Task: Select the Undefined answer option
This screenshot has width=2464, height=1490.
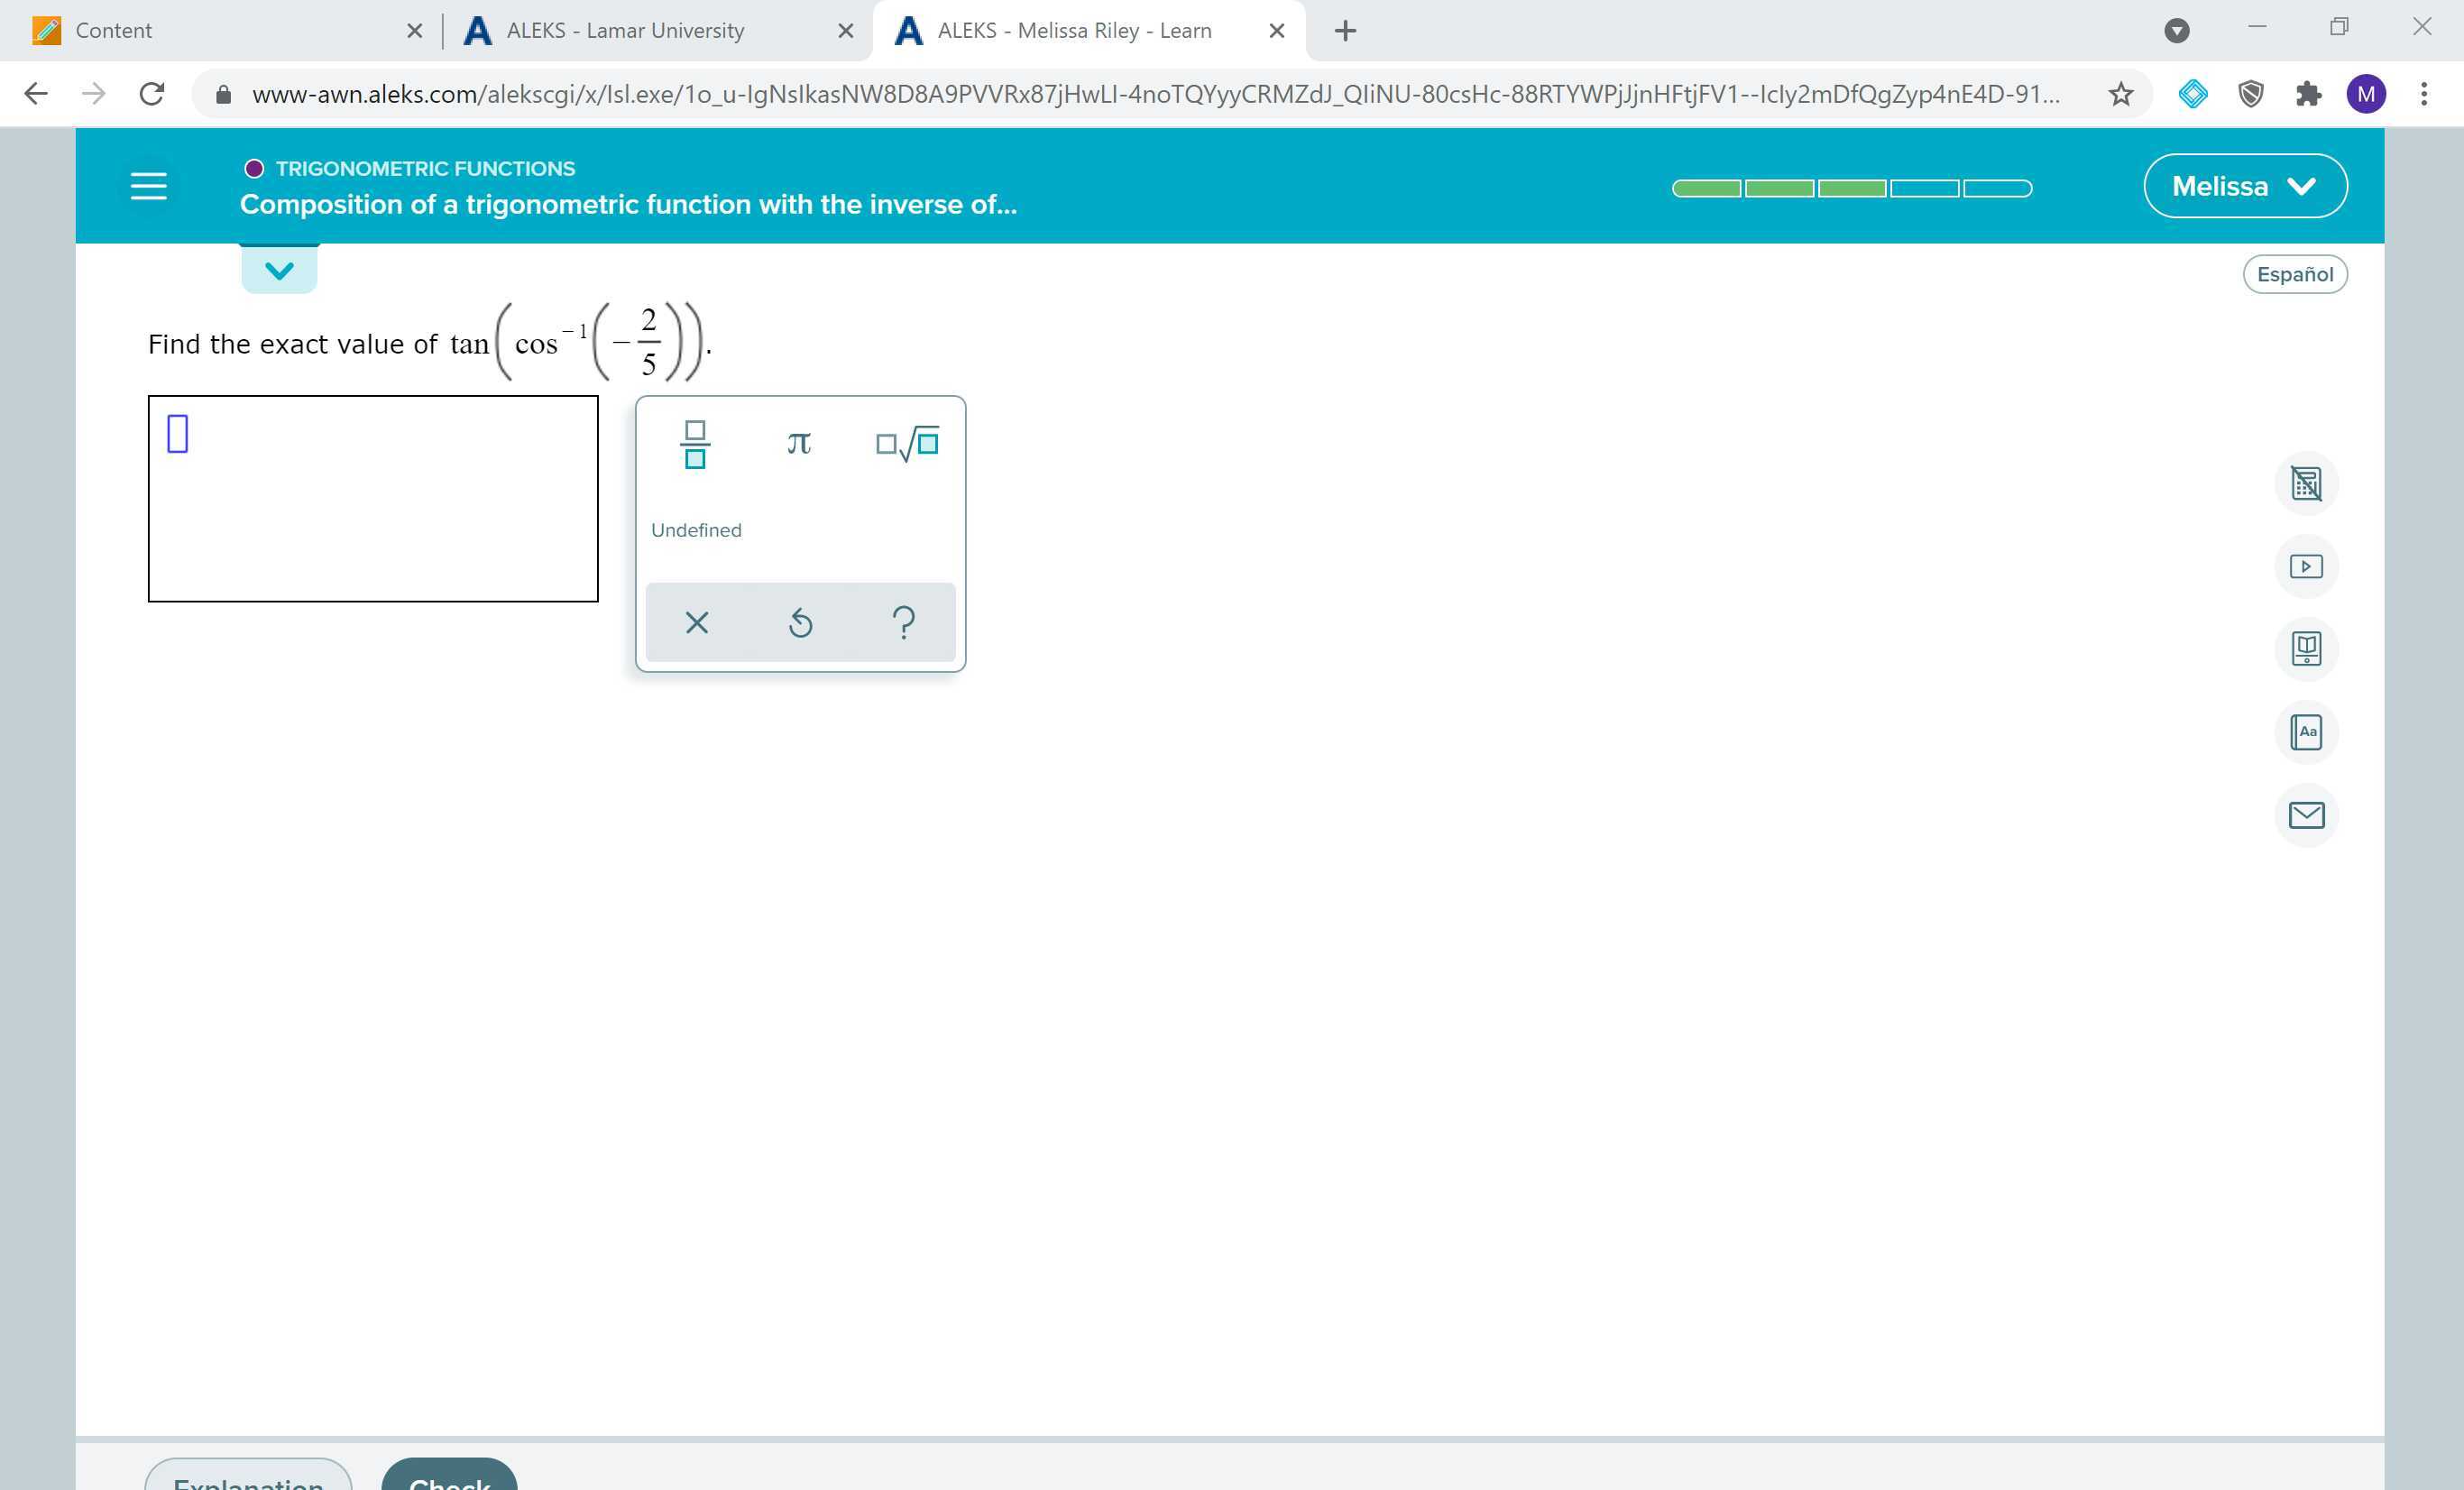Action: point(695,530)
